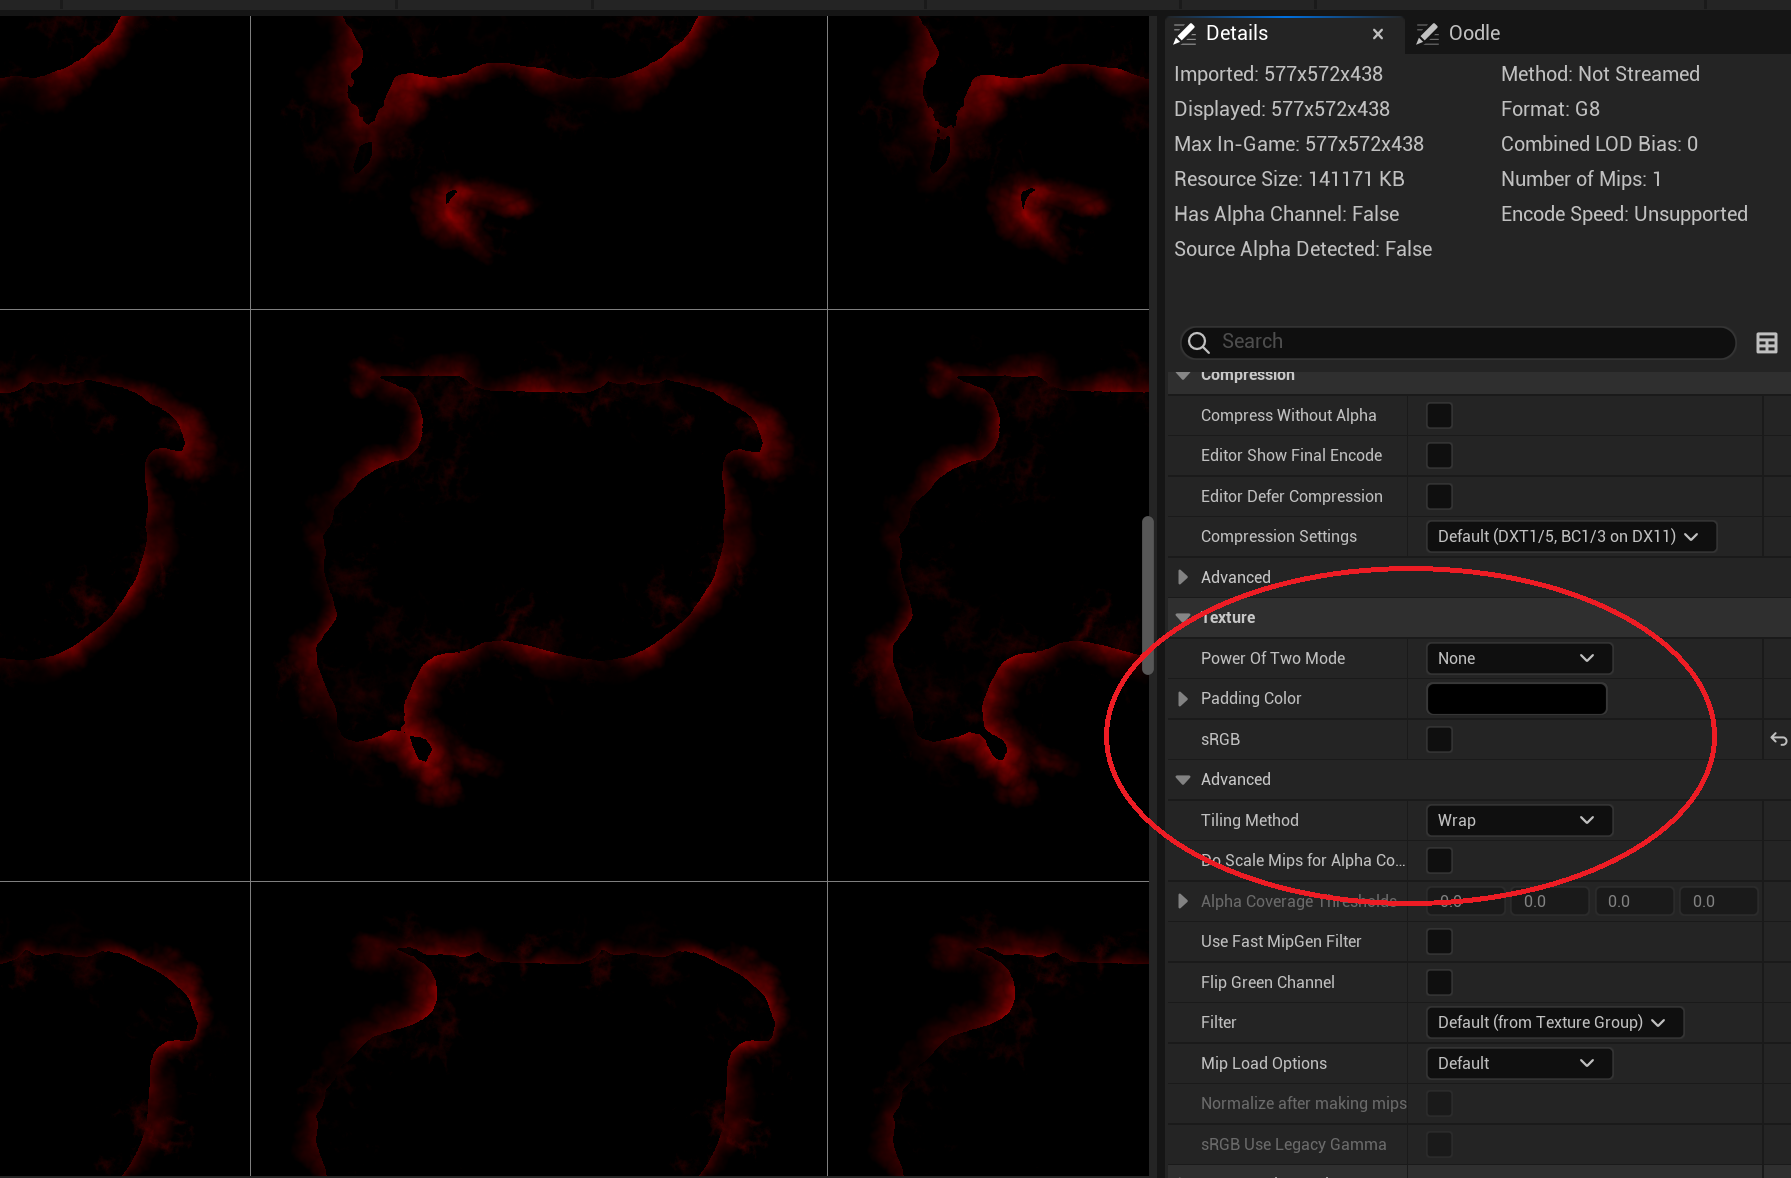Enable Compress Without Alpha
Image resolution: width=1791 pixels, height=1178 pixels.
[1438, 415]
